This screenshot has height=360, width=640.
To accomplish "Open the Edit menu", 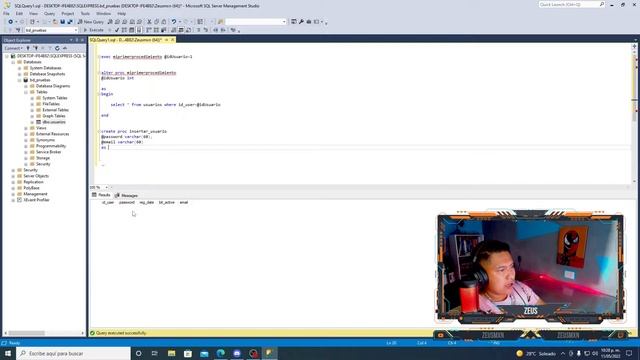I will pos(19,13).
